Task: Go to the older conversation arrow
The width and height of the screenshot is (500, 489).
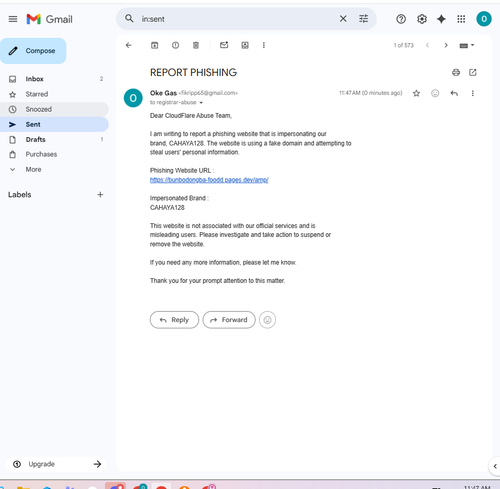Action: coord(446,45)
